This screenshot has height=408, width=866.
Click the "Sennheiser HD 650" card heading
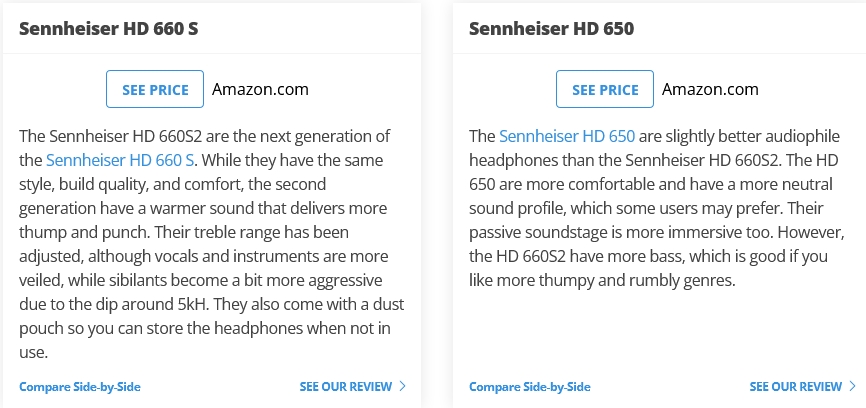pyautogui.click(x=551, y=28)
